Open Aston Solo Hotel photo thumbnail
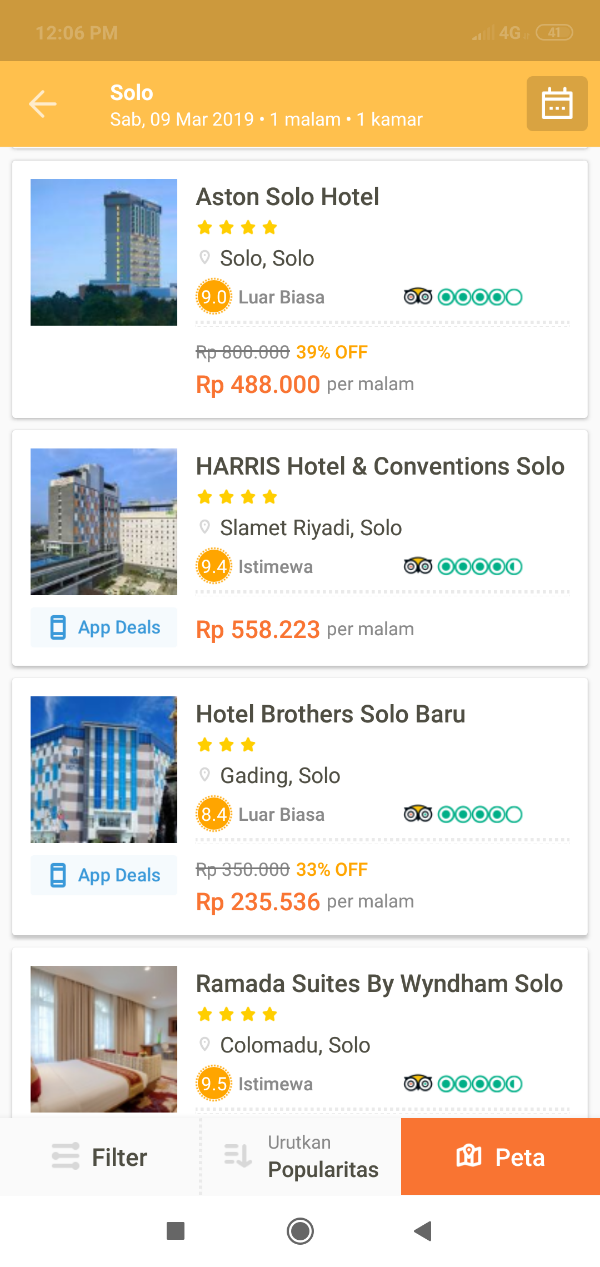 coord(104,252)
